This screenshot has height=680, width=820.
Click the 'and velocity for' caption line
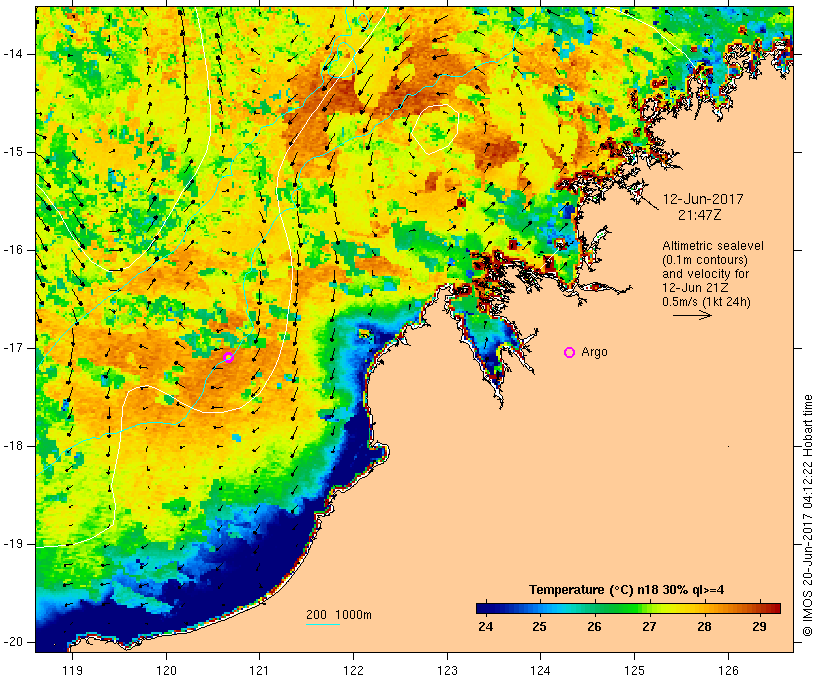pyautogui.click(x=705, y=274)
